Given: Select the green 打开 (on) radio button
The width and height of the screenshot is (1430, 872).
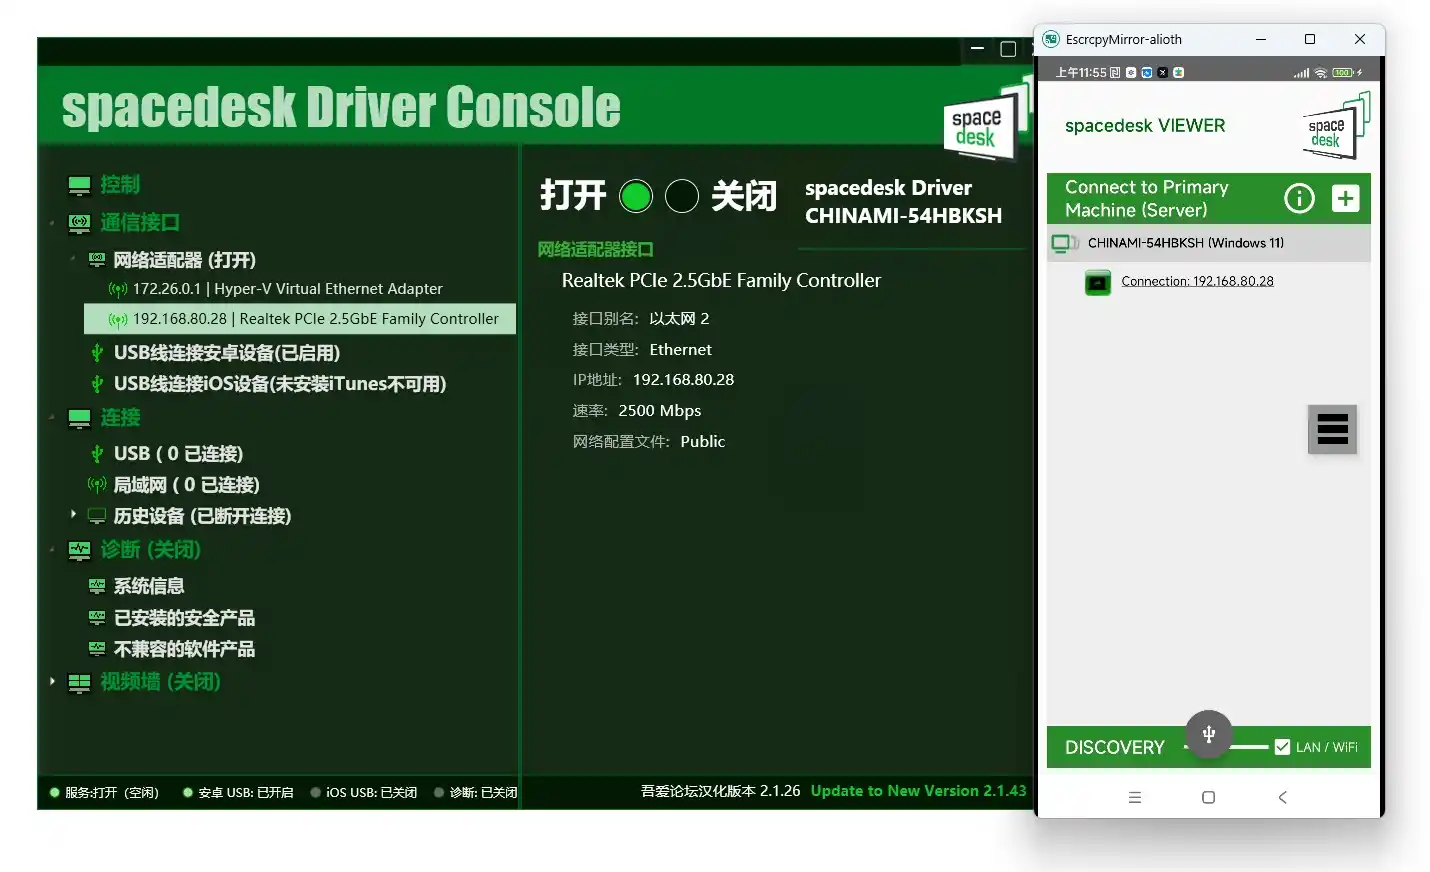Looking at the screenshot, I should click(x=635, y=196).
